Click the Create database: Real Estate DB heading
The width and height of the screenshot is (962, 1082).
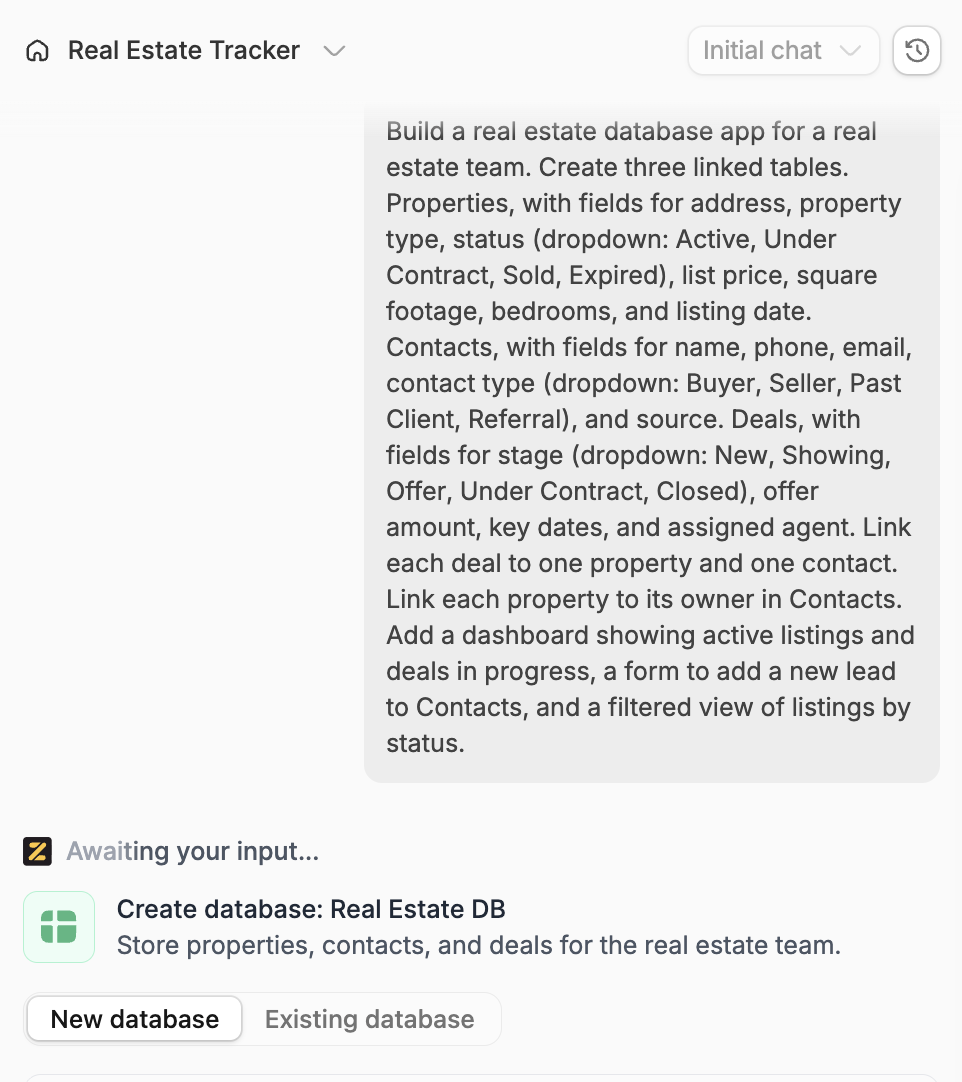pyautogui.click(x=311, y=909)
